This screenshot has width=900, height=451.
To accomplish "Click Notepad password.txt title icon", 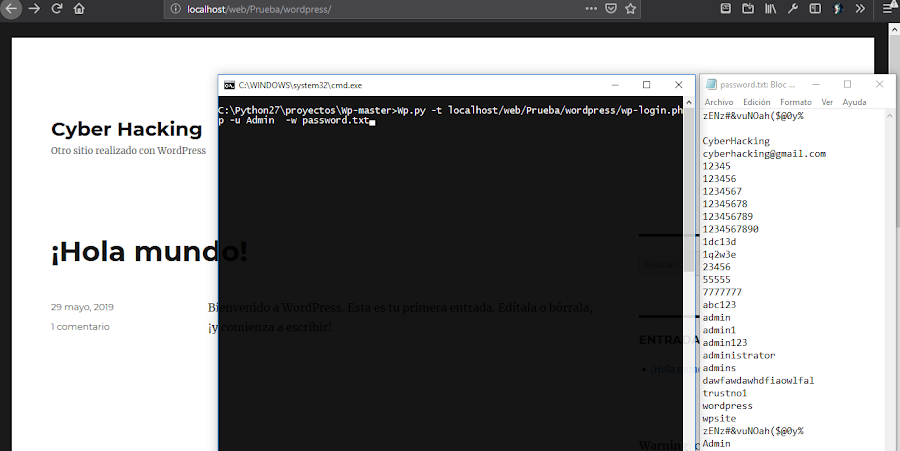I will (x=711, y=84).
